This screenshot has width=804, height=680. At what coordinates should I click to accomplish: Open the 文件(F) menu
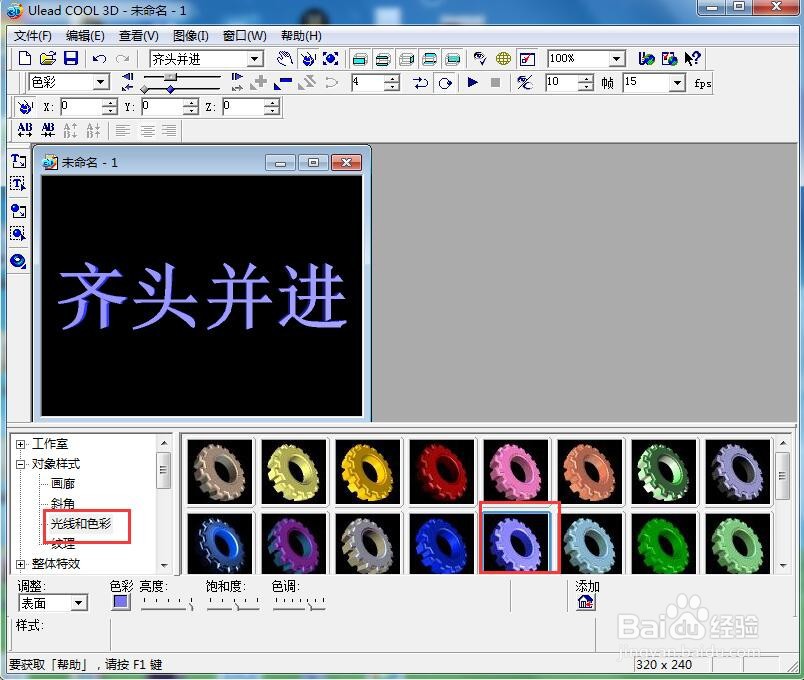[32, 36]
